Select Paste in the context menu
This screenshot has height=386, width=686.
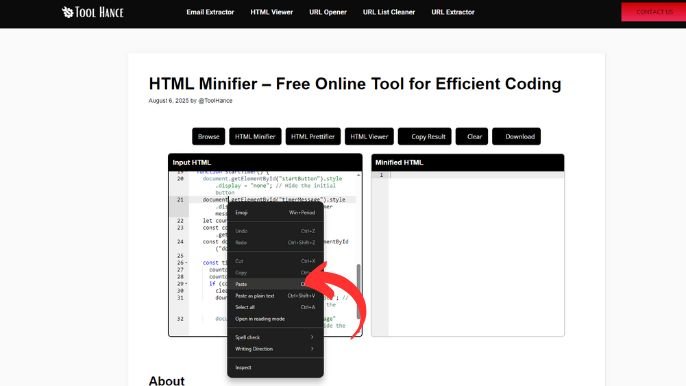click(275, 284)
